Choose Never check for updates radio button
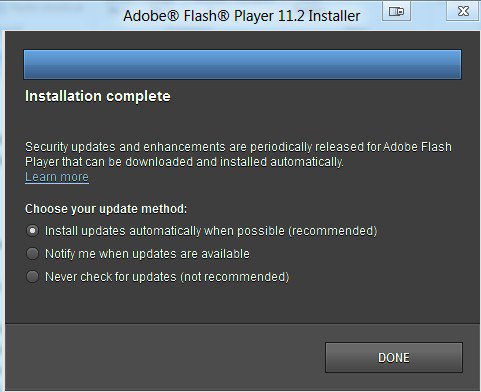The width and height of the screenshot is (481, 392). tap(32, 277)
